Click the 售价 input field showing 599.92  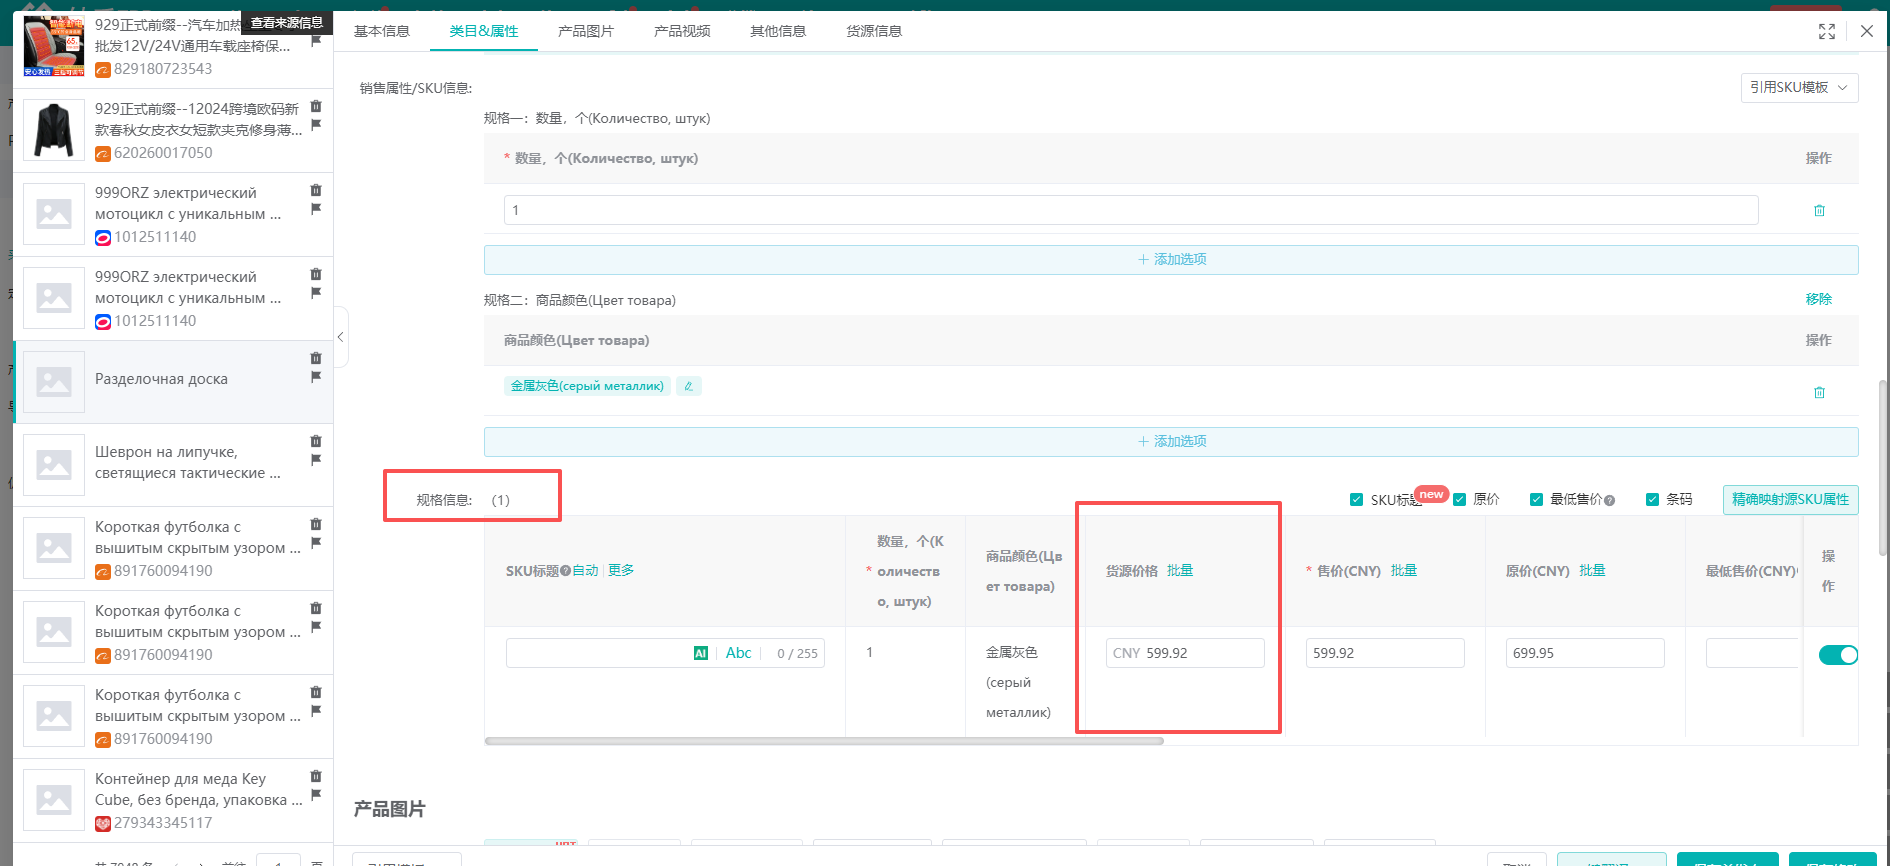tap(1384, 653)
